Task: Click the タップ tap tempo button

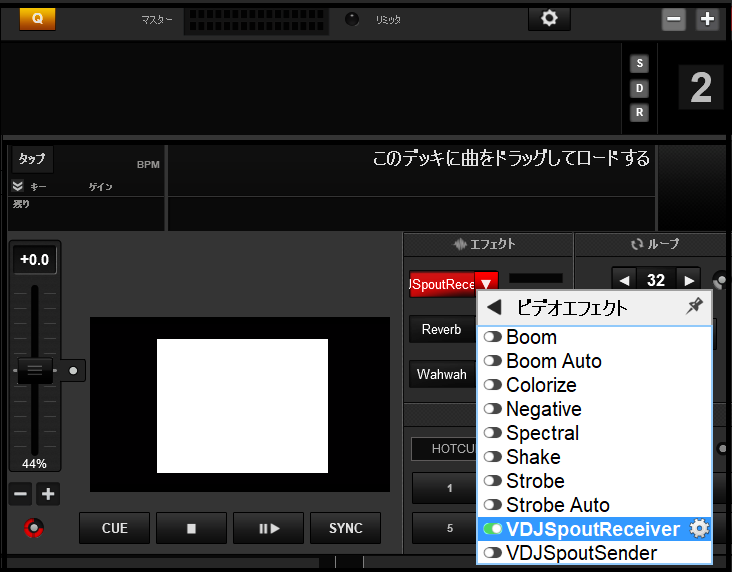Action: pos(32,159)
